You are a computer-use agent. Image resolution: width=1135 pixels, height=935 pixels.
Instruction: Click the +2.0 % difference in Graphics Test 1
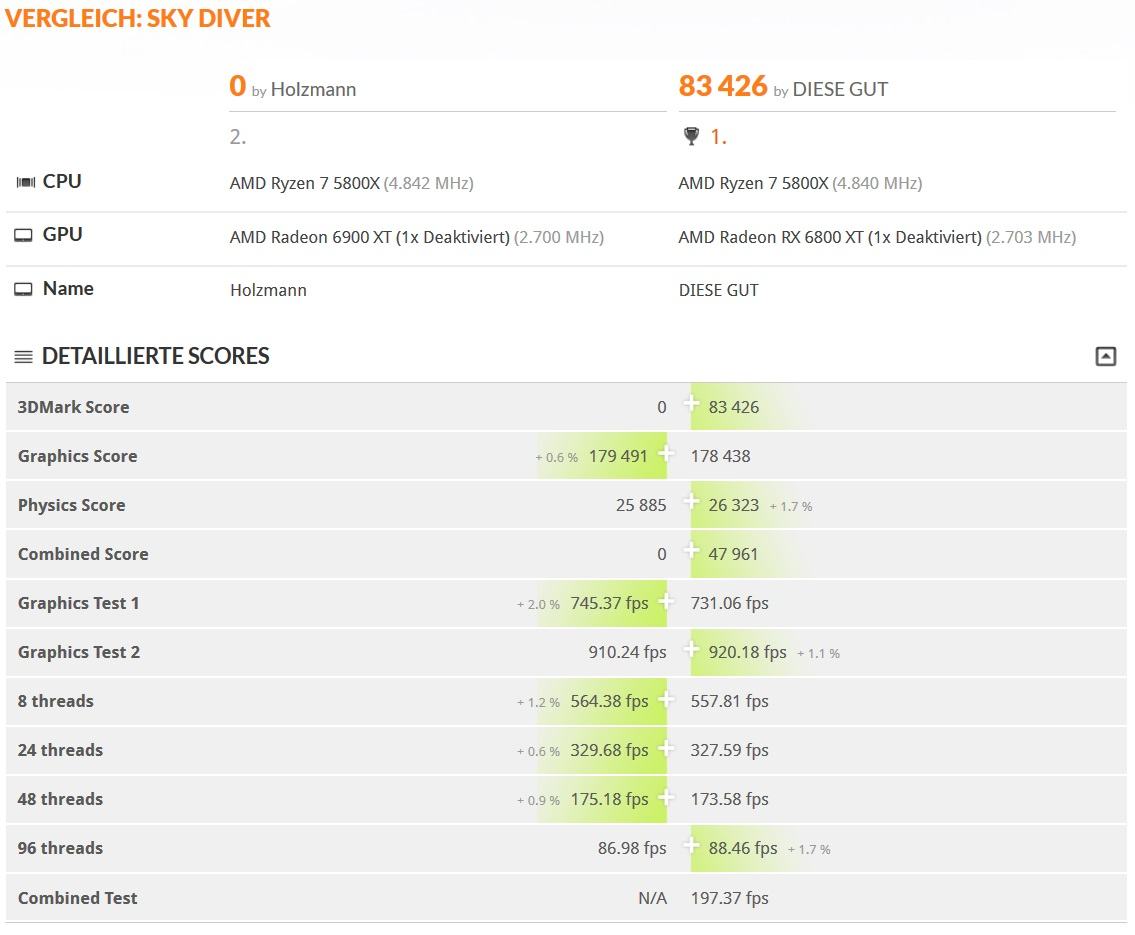pos(538,605)
